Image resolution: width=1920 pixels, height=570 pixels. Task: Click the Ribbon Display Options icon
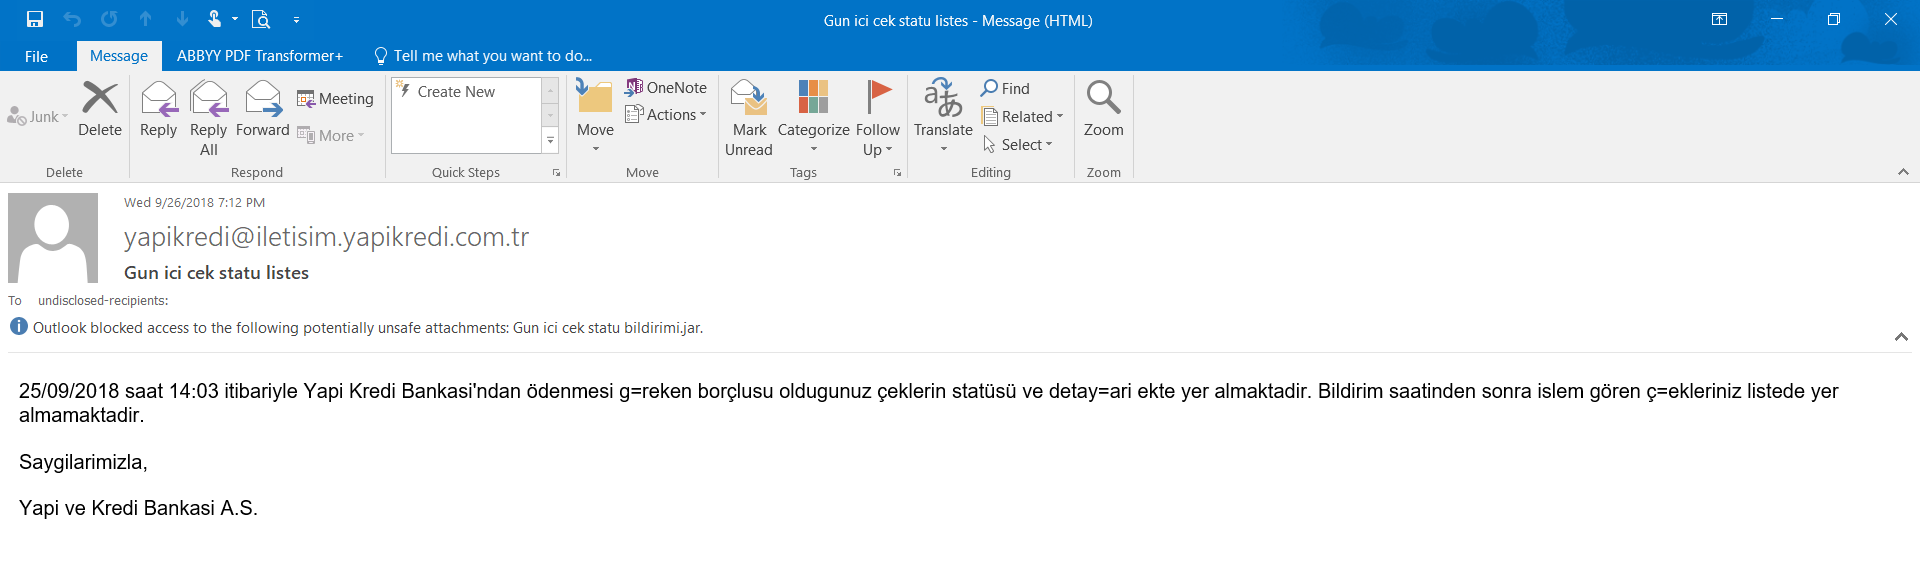point(1720,20)
